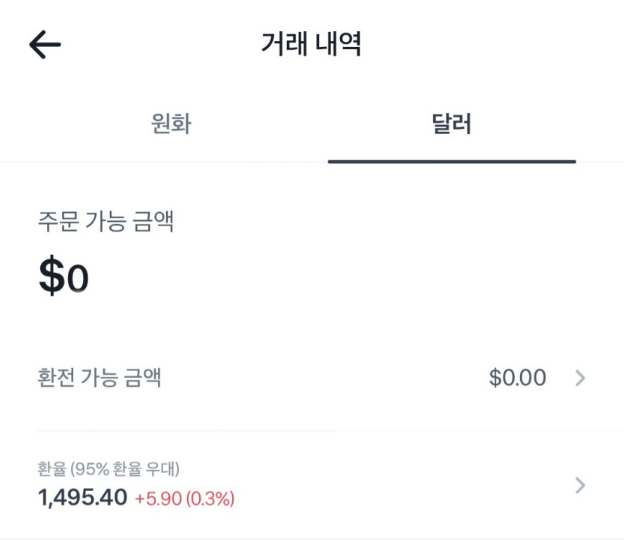624x540 pixels.
Task: Click the dark underline beneath 달러
Action: tap(451, 161)
